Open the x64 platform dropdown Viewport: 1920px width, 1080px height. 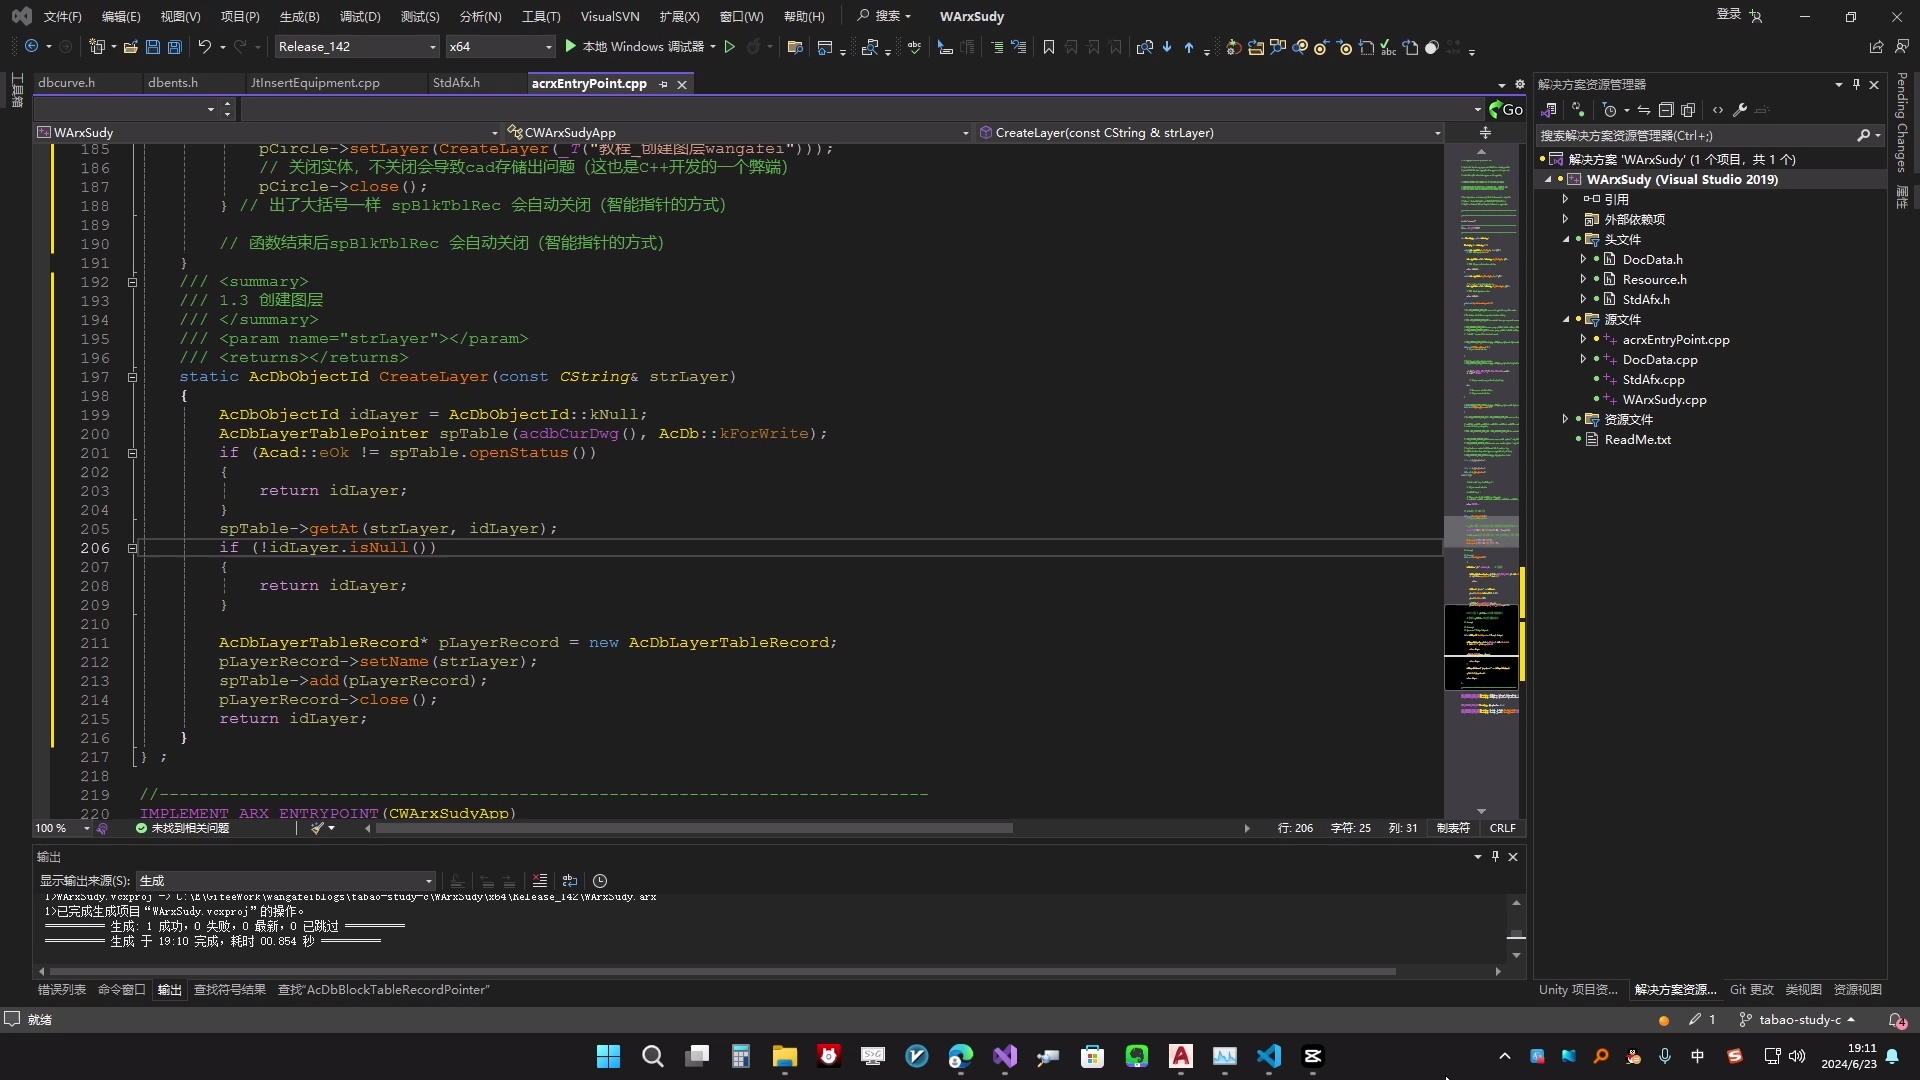point(547,46)
